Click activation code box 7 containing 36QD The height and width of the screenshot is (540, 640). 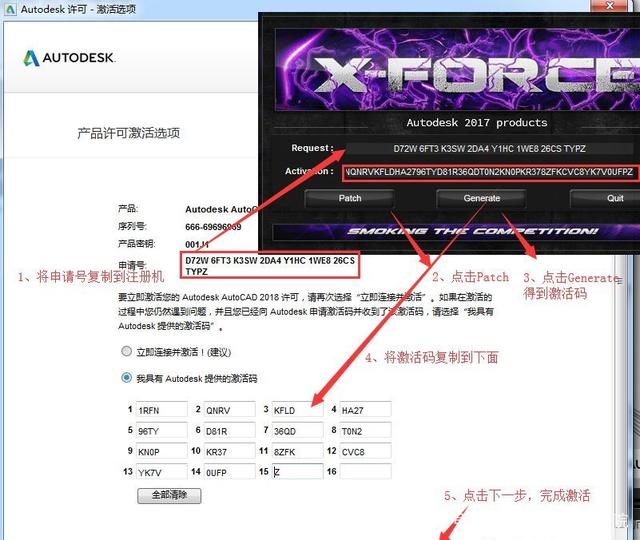pyautogui.click(x=298, y=431)
